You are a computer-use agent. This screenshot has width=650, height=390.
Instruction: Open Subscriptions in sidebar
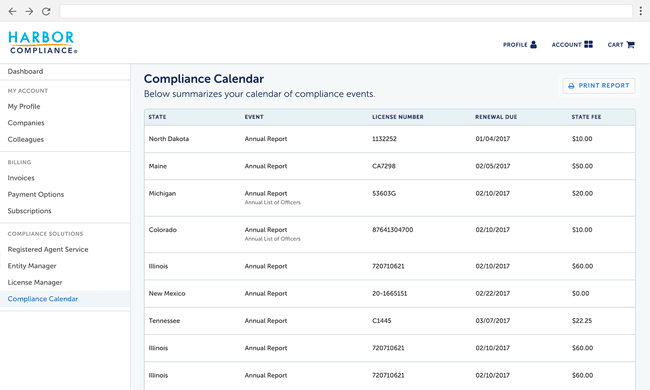coord(29,211)
